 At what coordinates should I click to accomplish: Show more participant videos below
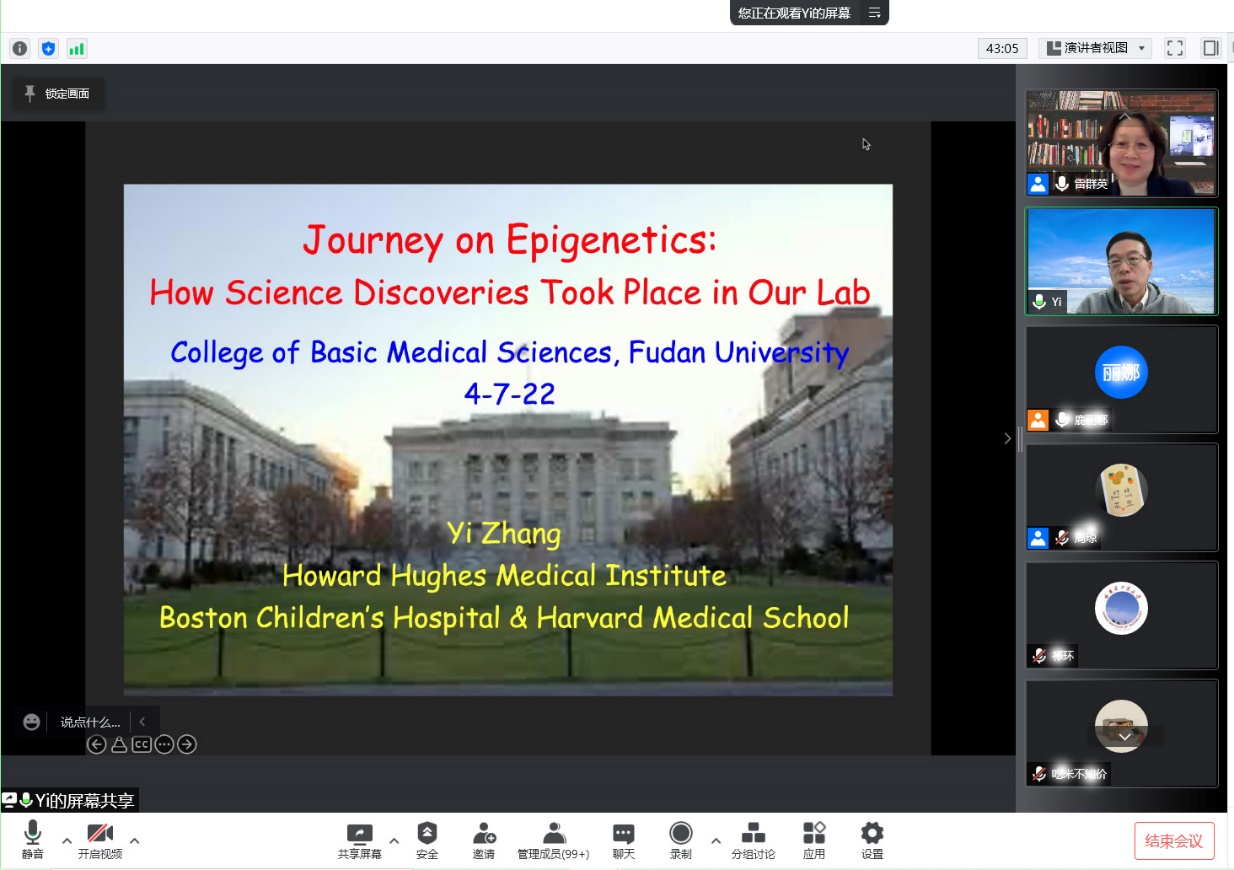[x=1125, y=736]
